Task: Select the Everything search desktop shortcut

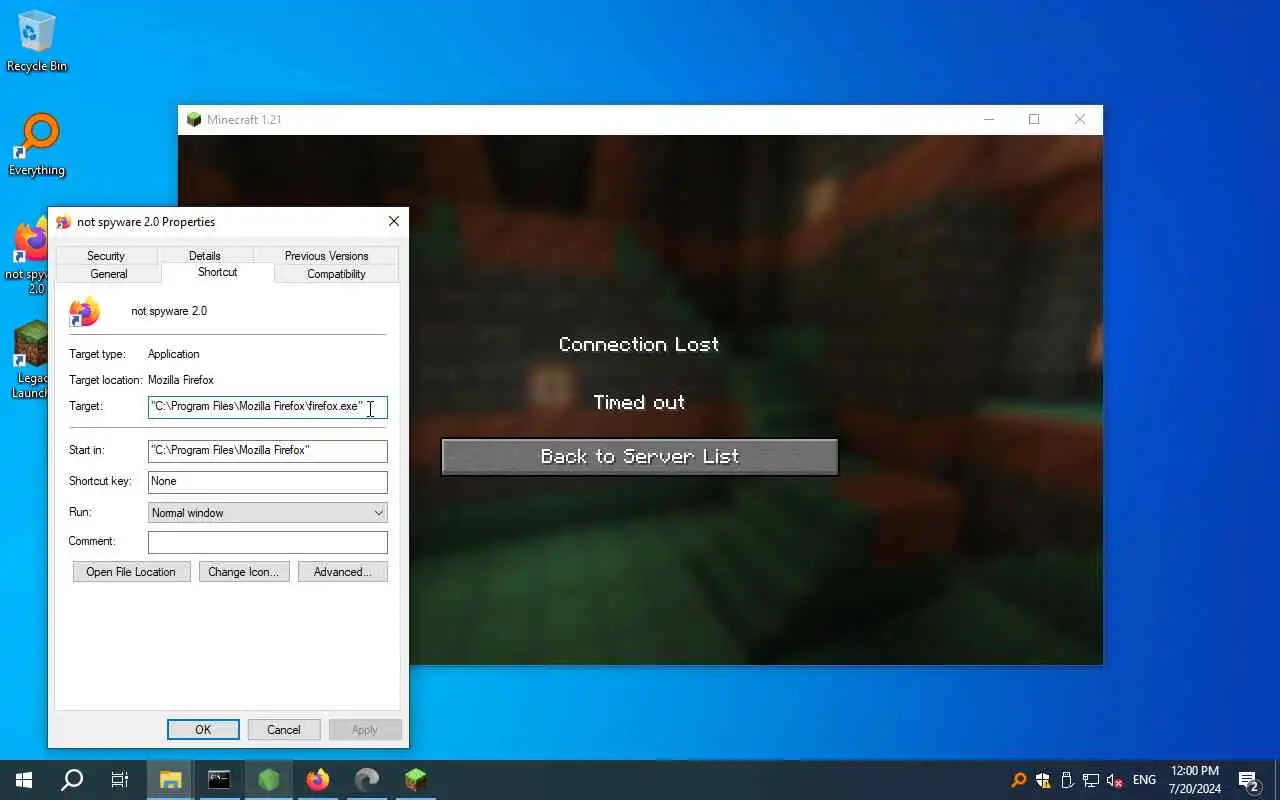Action: [x=37, y=145]
